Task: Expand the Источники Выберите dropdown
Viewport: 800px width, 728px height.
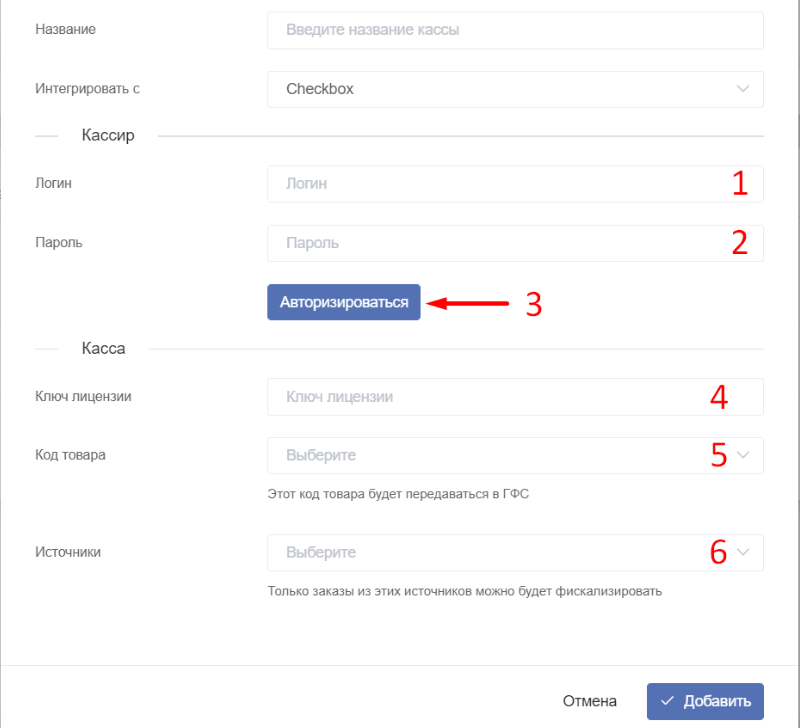Action: (x=515, y=553)
